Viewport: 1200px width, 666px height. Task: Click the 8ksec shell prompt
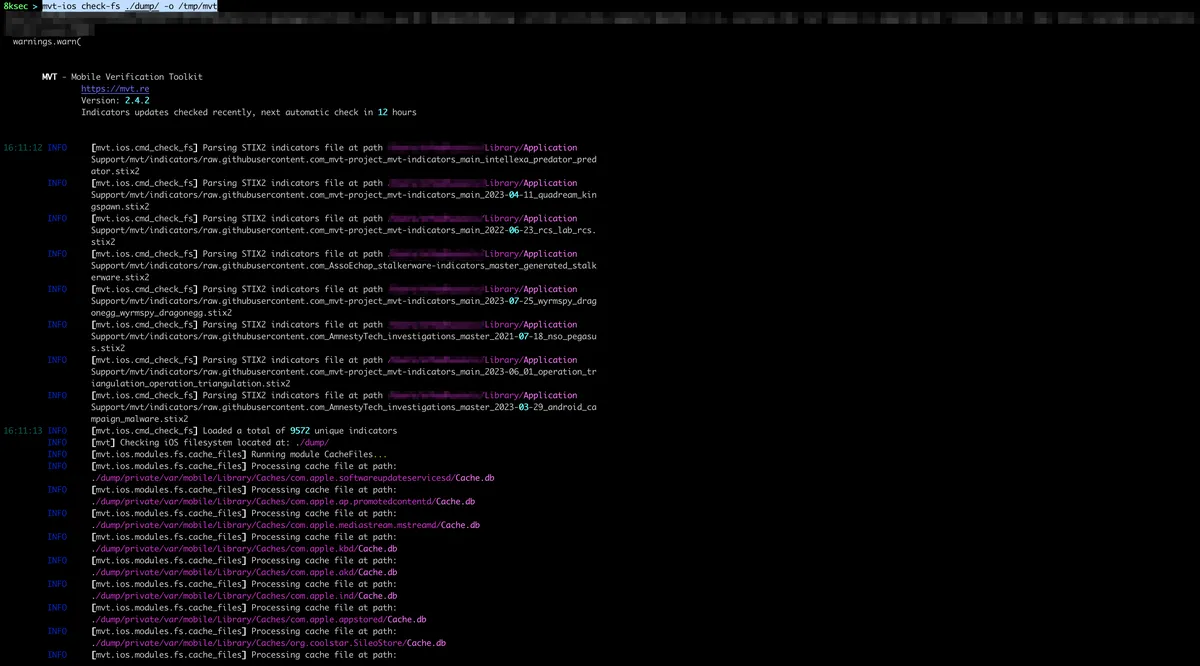(16, 6)
